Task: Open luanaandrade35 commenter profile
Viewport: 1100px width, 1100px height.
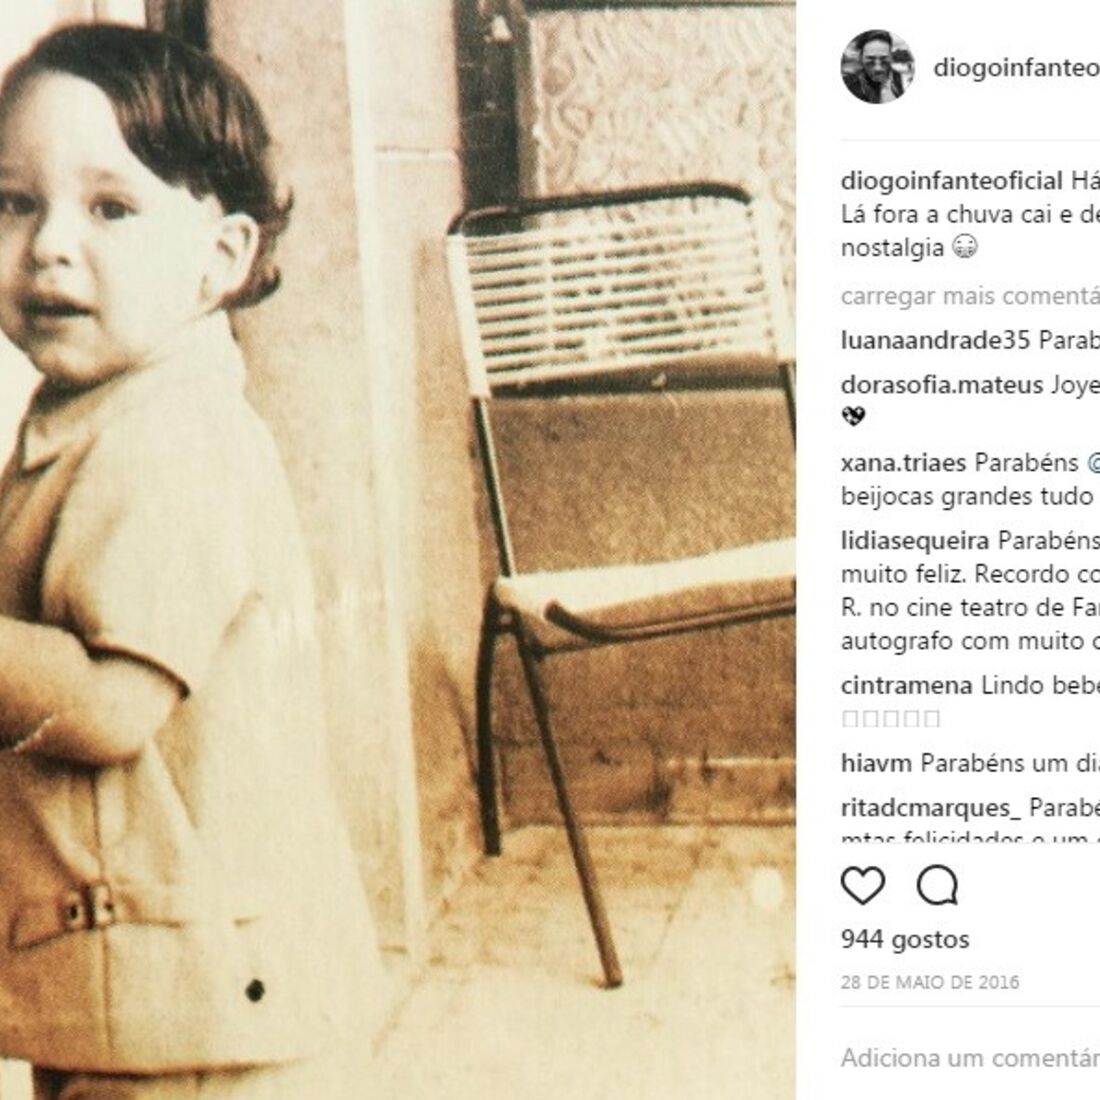Action: 935,340
